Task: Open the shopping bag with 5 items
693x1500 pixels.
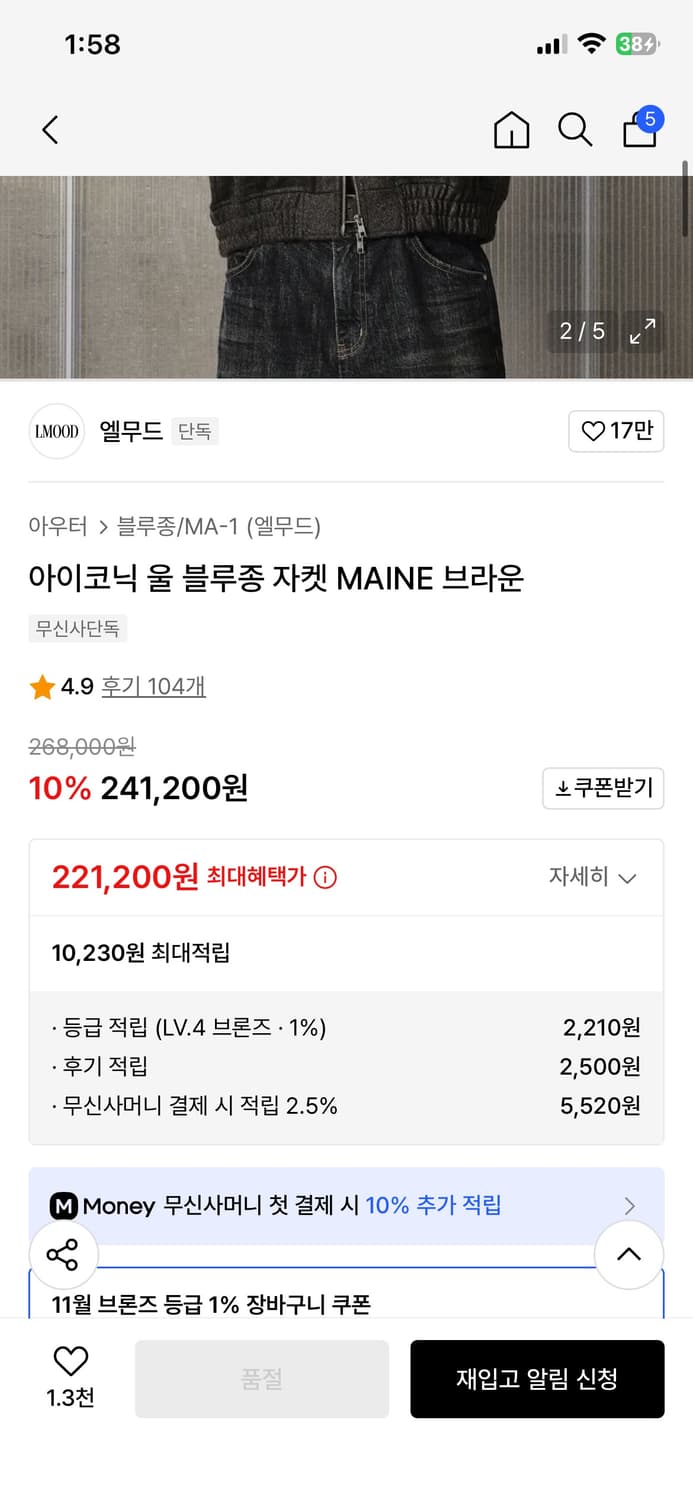Action: click(x=639, y=130)
